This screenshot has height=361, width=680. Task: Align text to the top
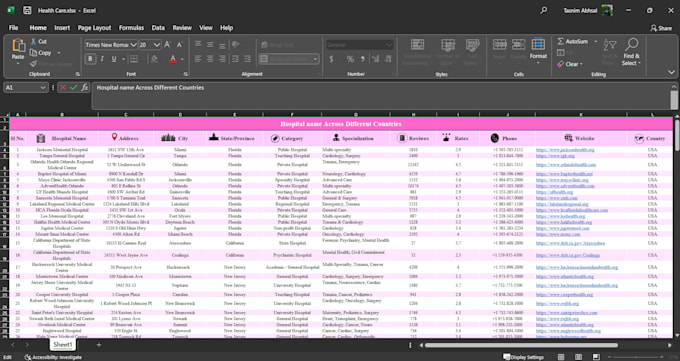[x=198, y=44]
